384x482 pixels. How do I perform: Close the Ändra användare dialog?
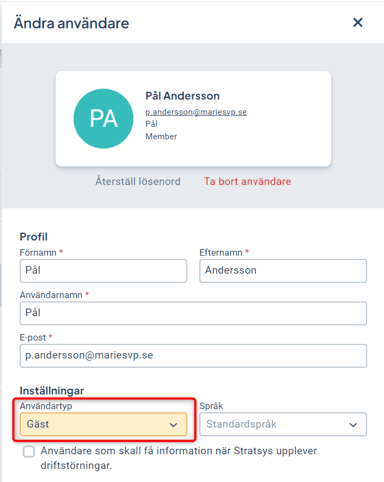click(358, 22)
